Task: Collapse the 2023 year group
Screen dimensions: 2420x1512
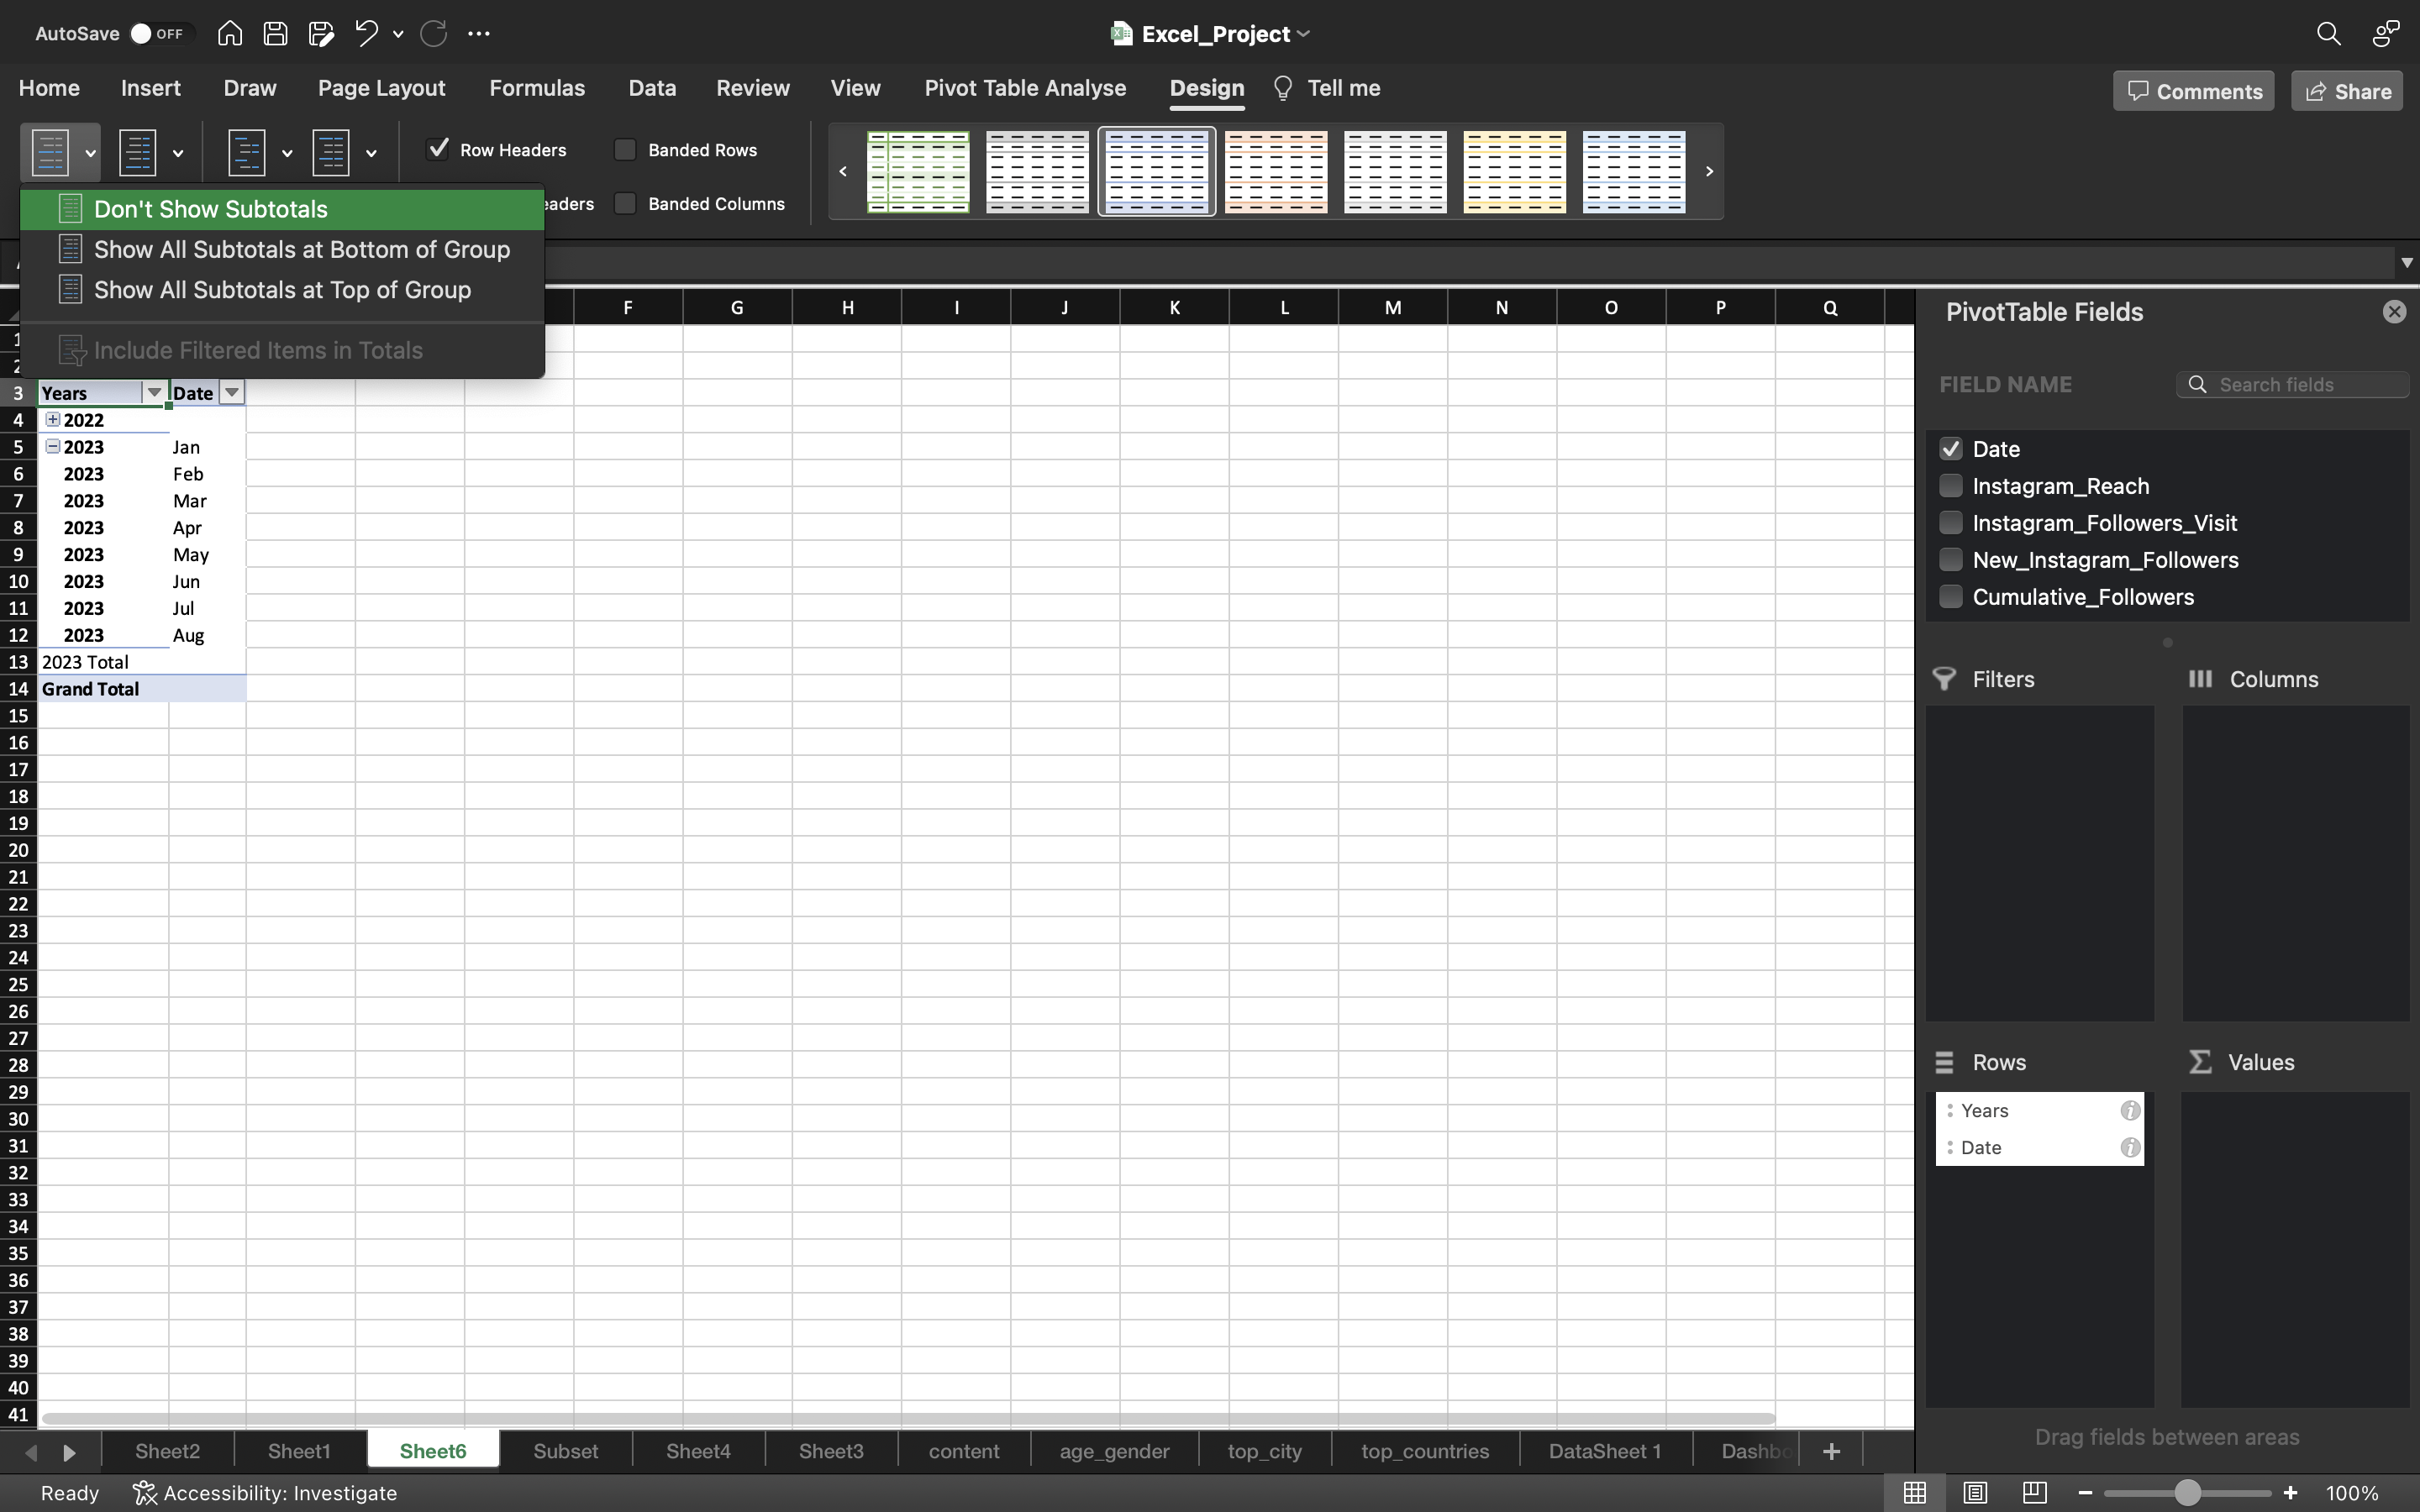Action: 53,446
